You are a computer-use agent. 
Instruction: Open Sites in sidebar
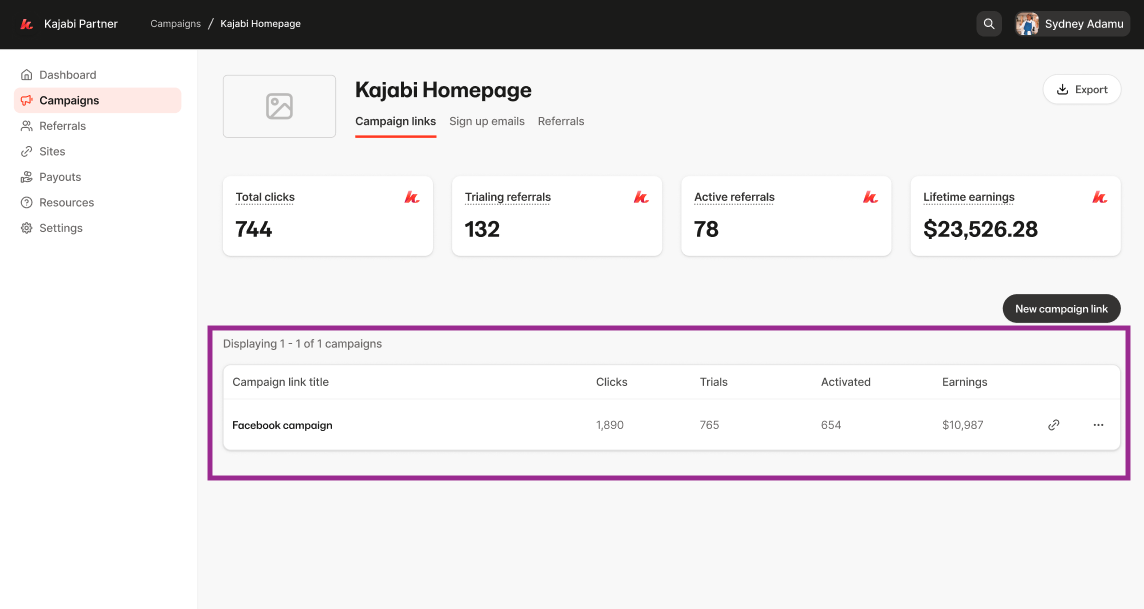point(98,151)
